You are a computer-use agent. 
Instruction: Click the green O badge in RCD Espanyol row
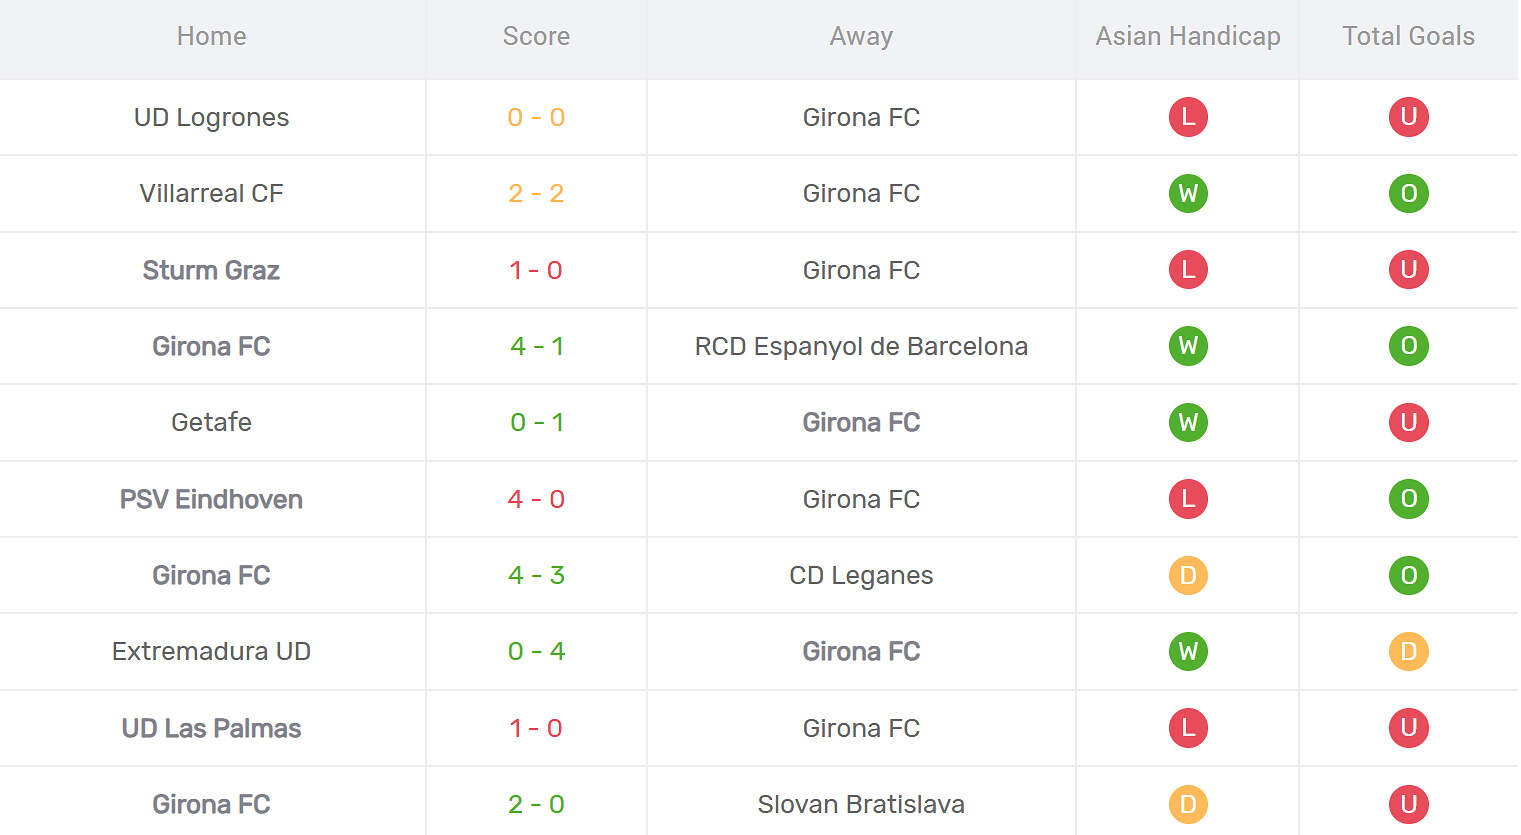tap(1408, 346)
